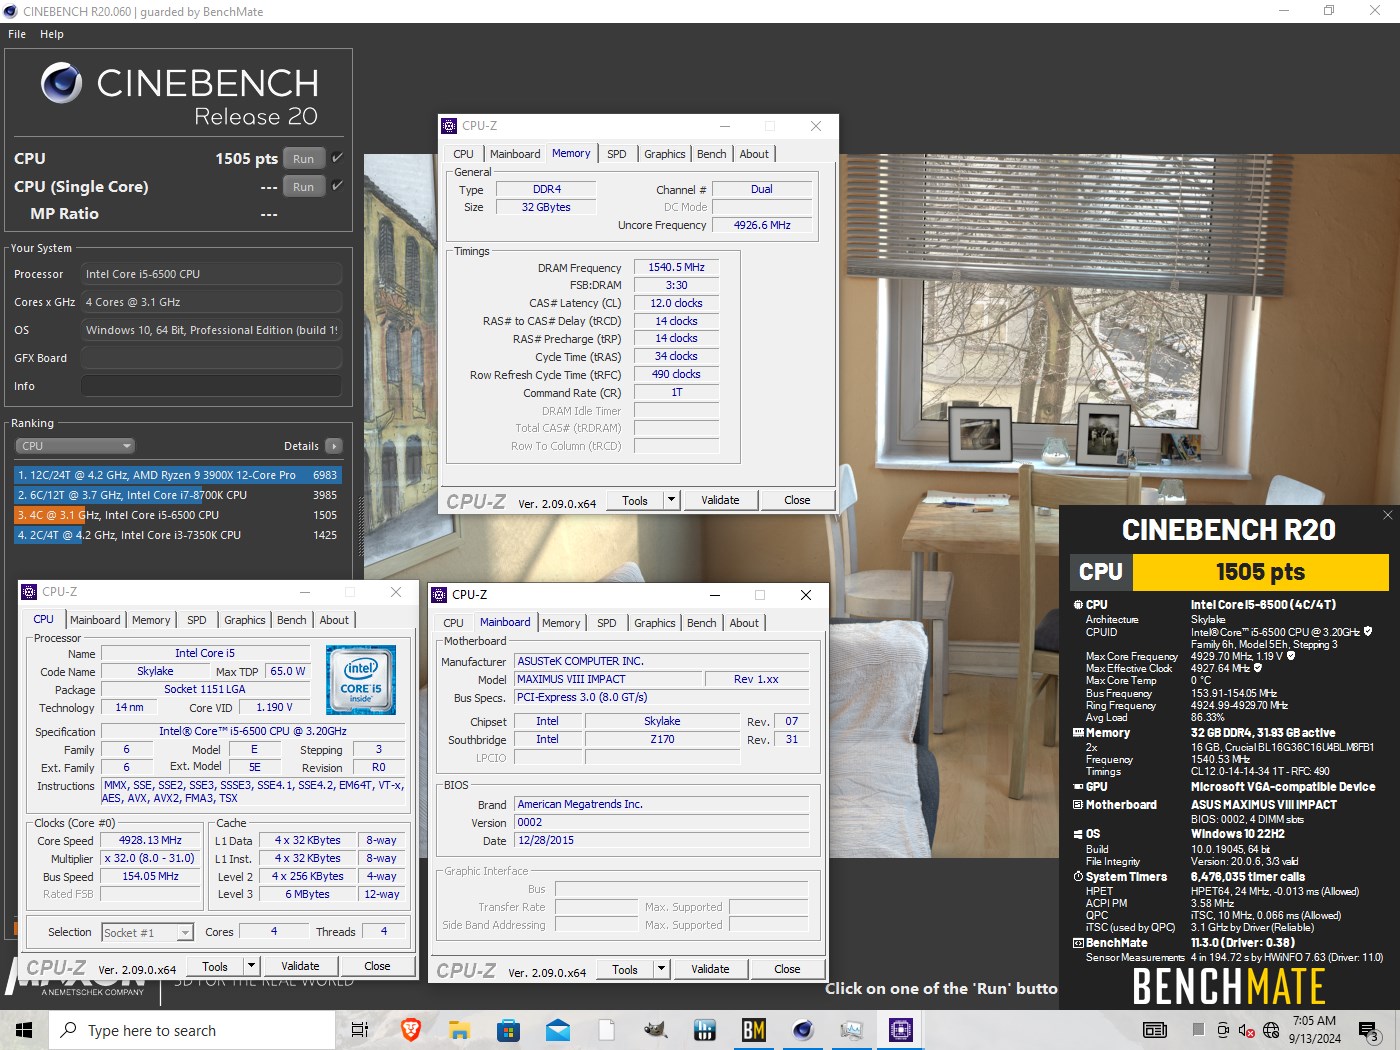
Task: Open the notification center icon
Action: [1368, 1031]
